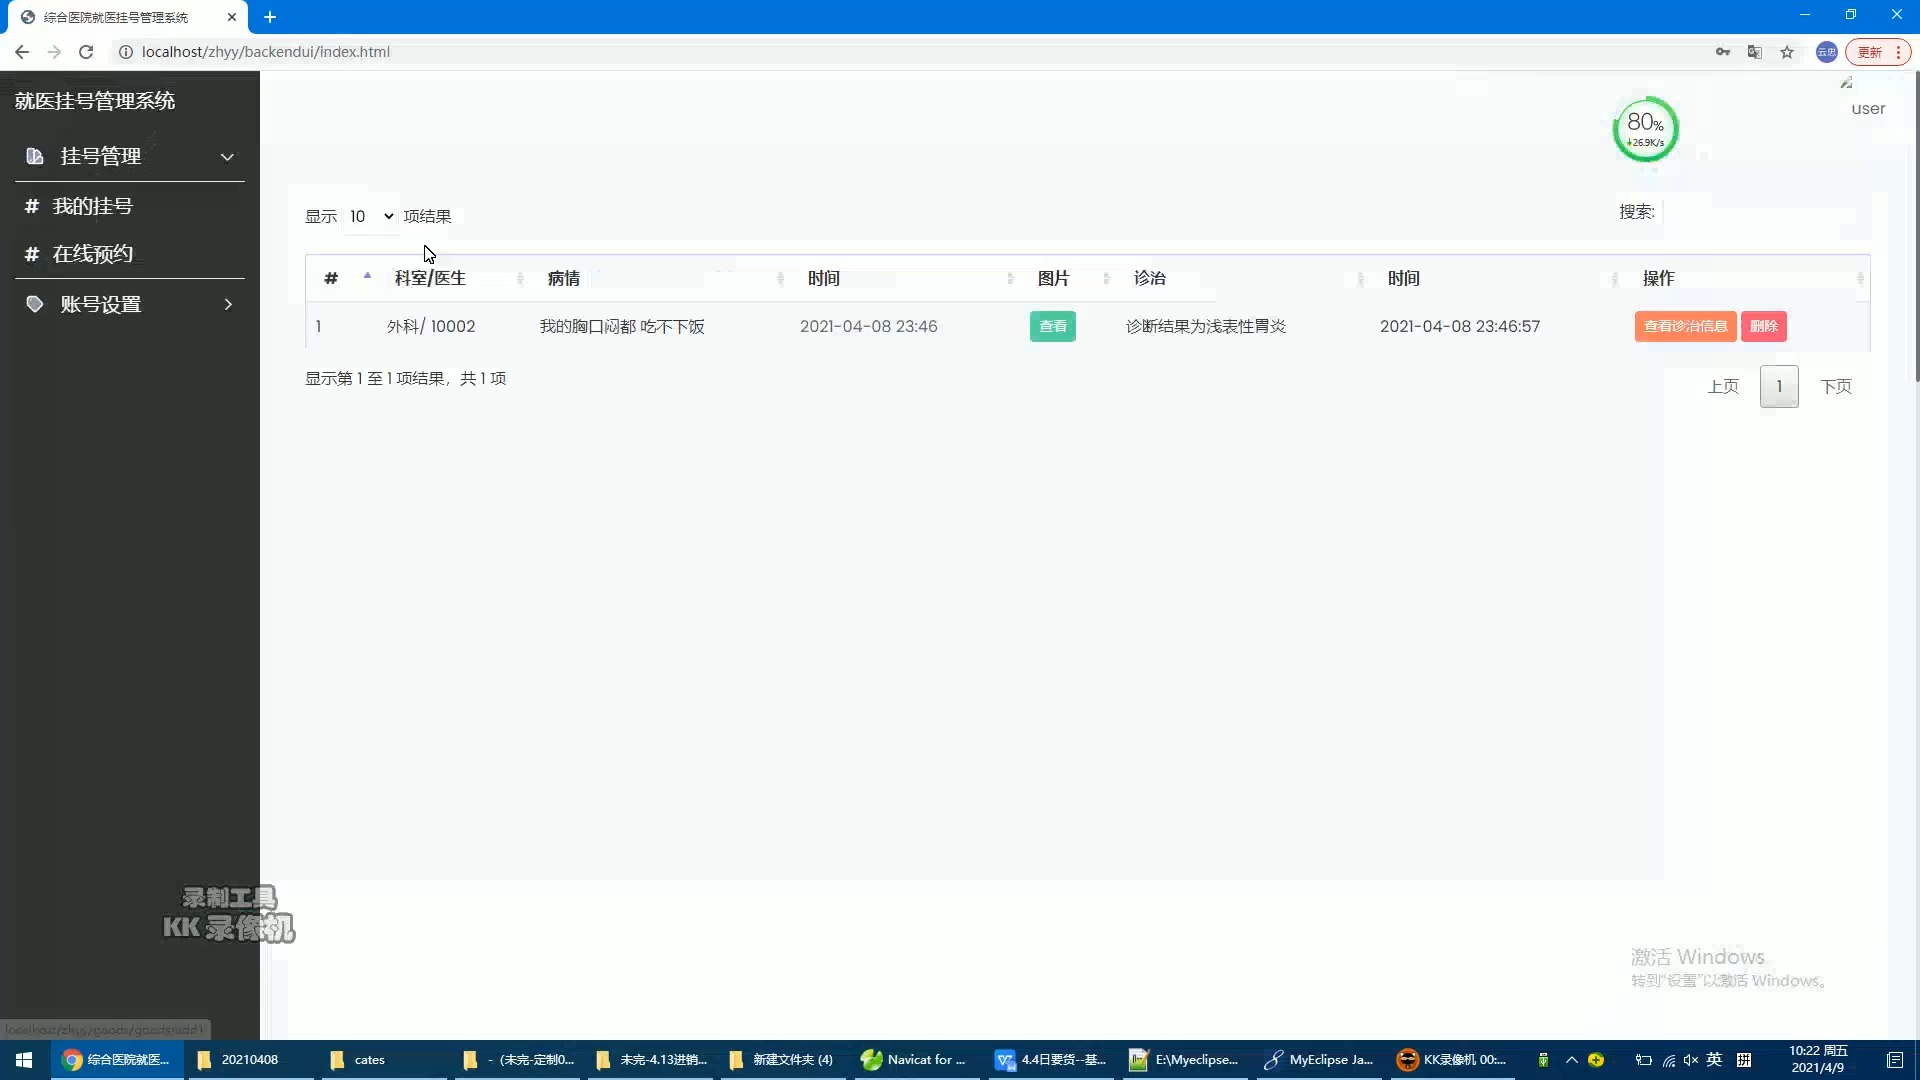The width and height of the screenshot is (1920, 1080).
Task: Sort by 科室/医生 column header
Action: (x=453, y=278)
